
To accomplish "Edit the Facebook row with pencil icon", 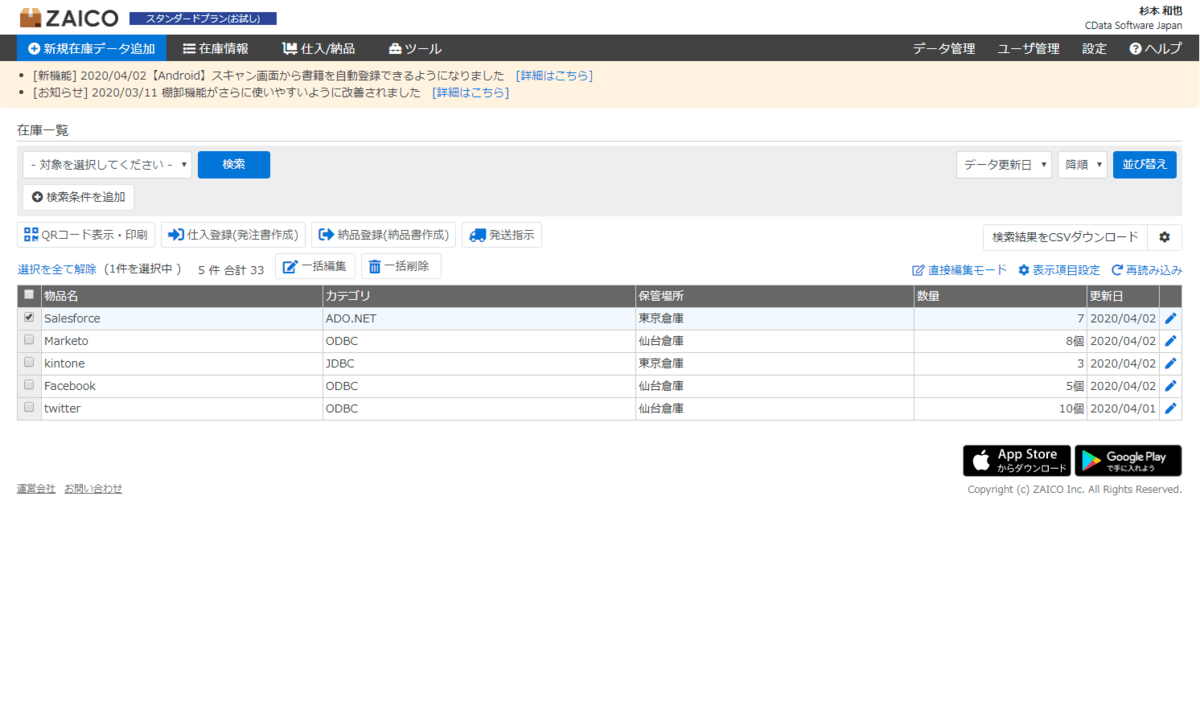I will point(1171,386).
